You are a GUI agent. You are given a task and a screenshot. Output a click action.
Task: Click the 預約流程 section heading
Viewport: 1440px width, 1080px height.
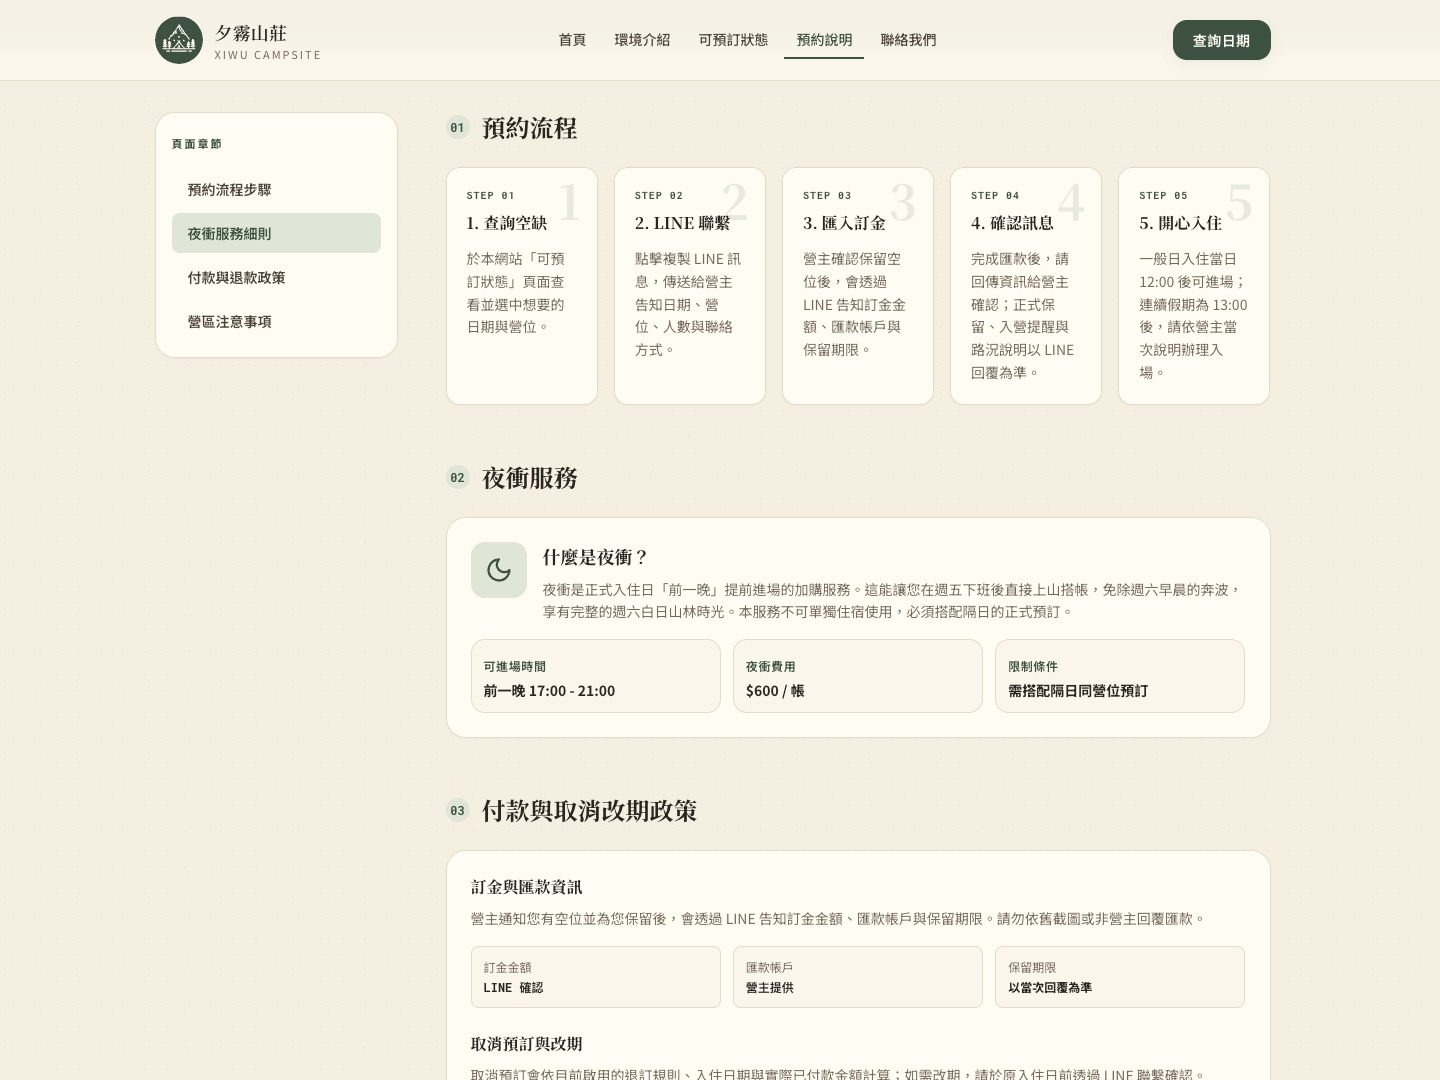click(x=530, y=128)
